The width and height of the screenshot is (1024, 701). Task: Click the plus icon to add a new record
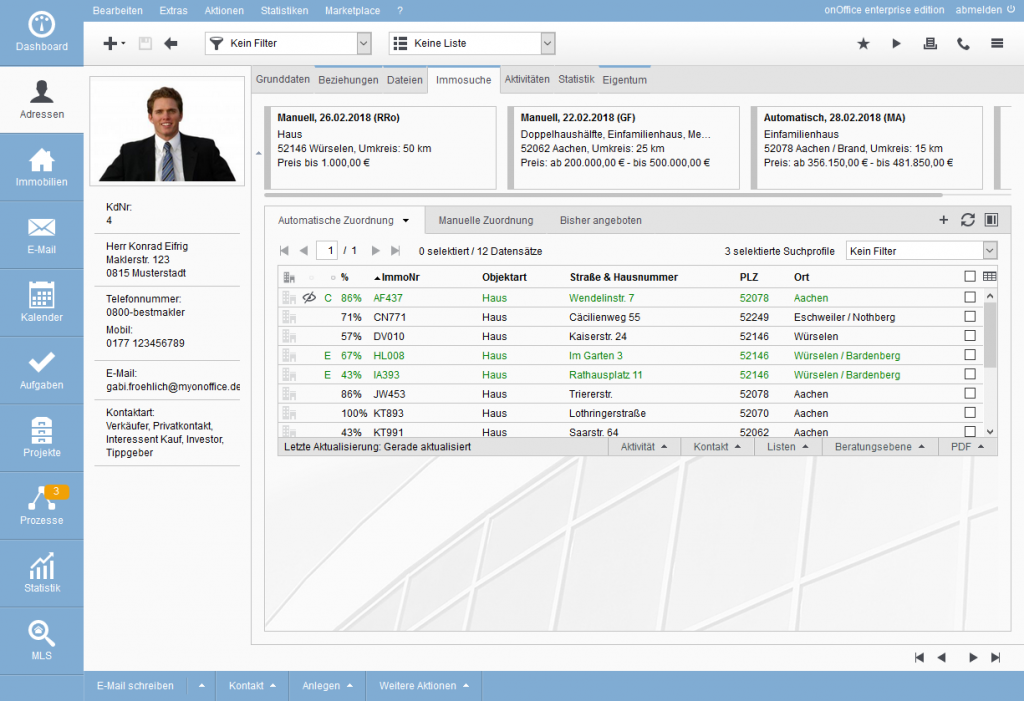(106, 44)
